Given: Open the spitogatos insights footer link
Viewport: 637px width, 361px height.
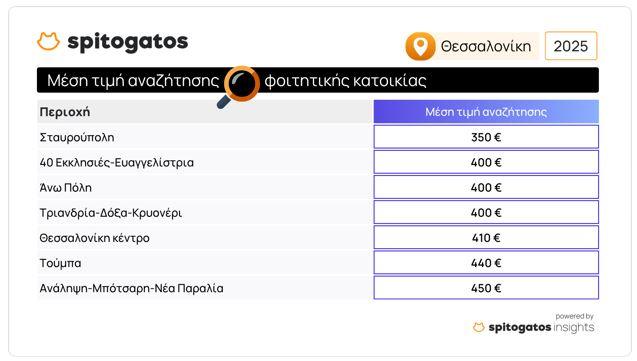Looking at the screenshot, I should pyautogui.click(x=533, y=324).
